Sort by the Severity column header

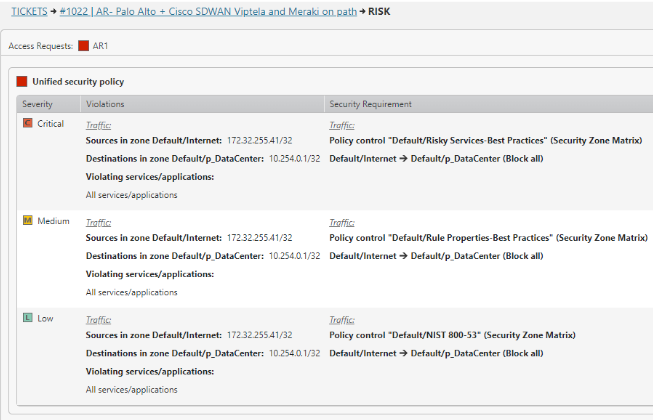[38, 104]
